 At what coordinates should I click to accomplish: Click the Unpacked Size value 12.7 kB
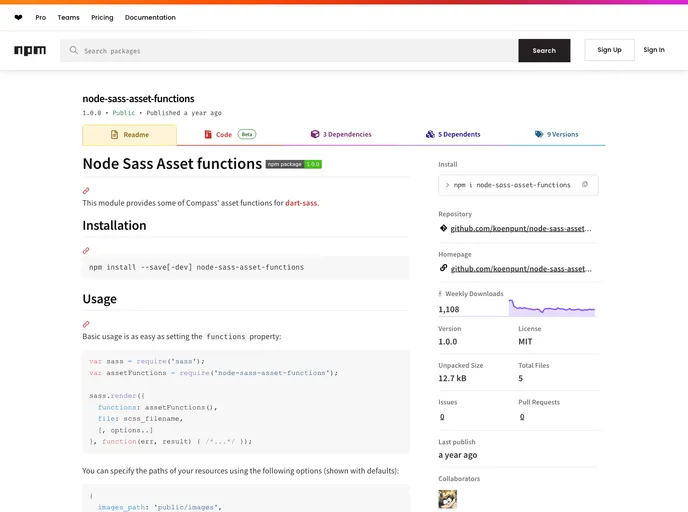(452, 378)
